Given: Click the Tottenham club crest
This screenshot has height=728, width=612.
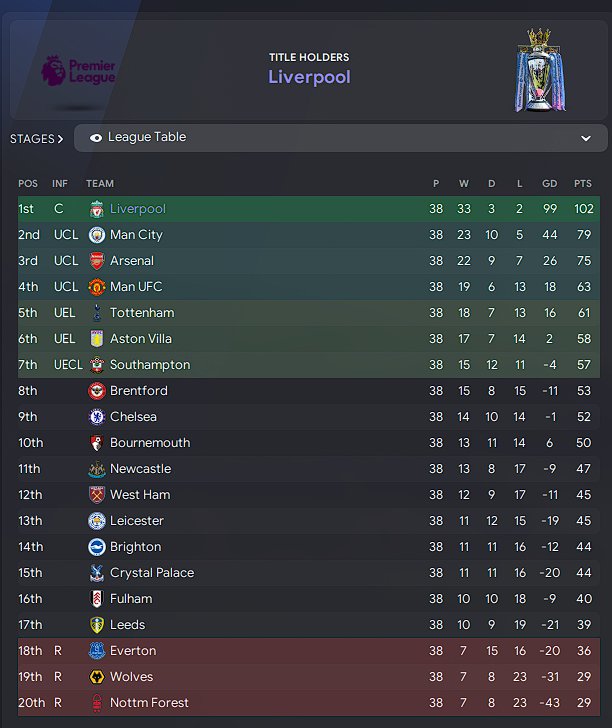Looking at the screenshot, I should 96,313.
